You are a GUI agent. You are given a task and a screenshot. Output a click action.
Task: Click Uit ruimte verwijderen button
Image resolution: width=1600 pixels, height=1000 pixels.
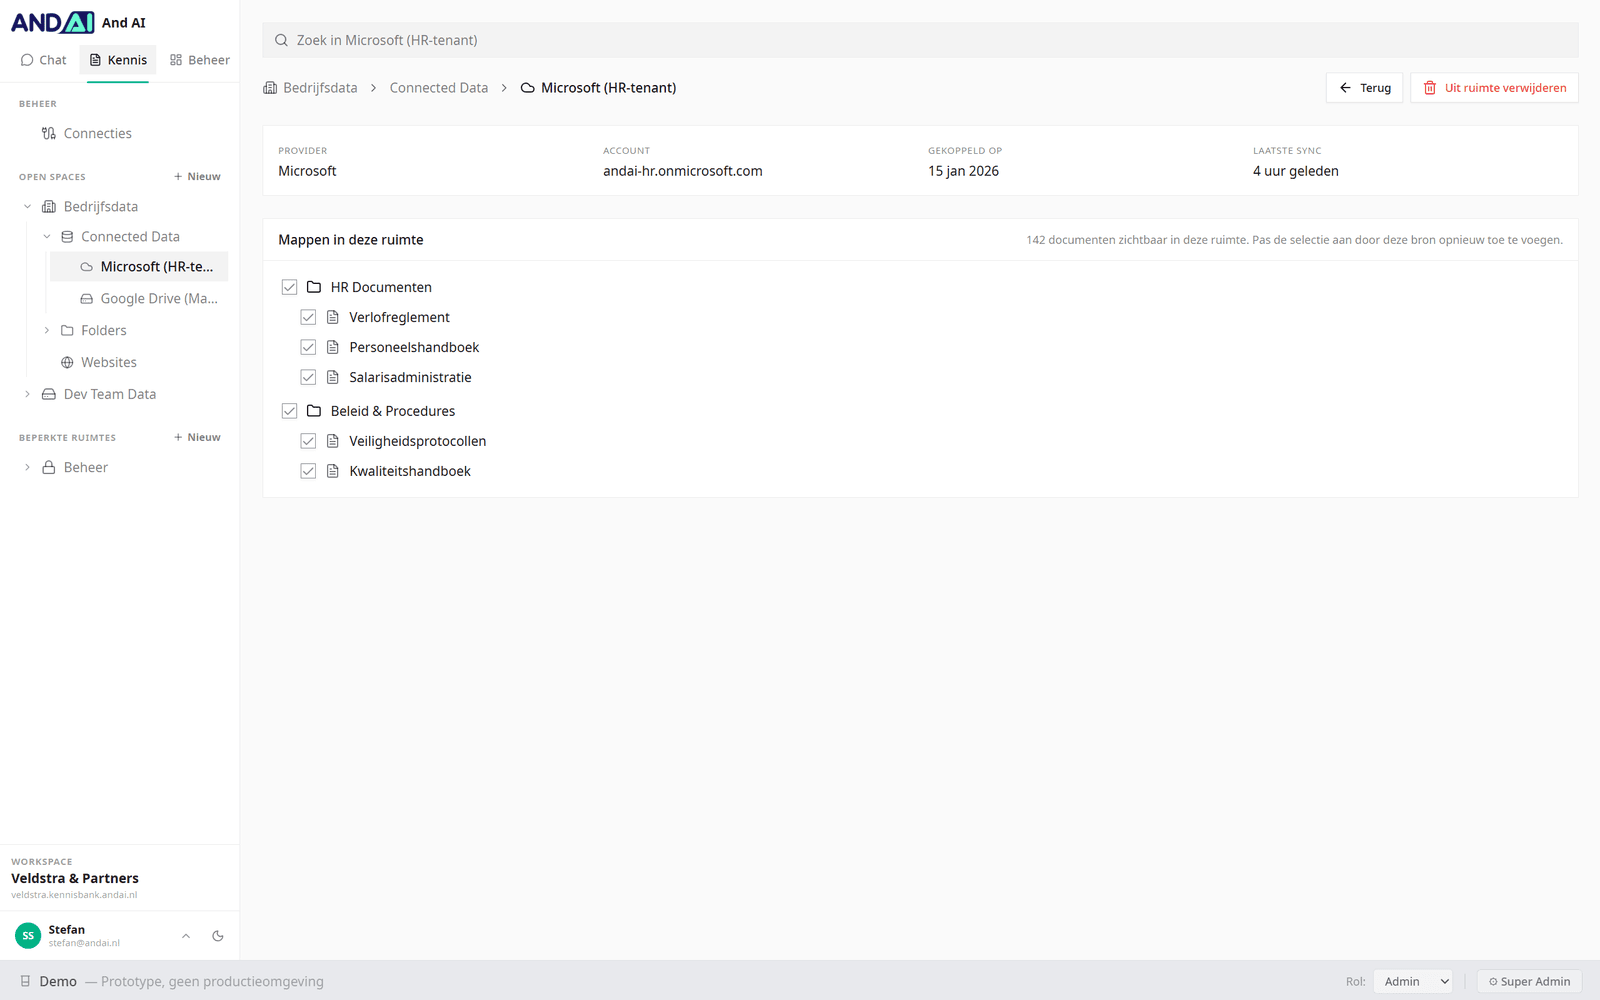click(1495, 88)
